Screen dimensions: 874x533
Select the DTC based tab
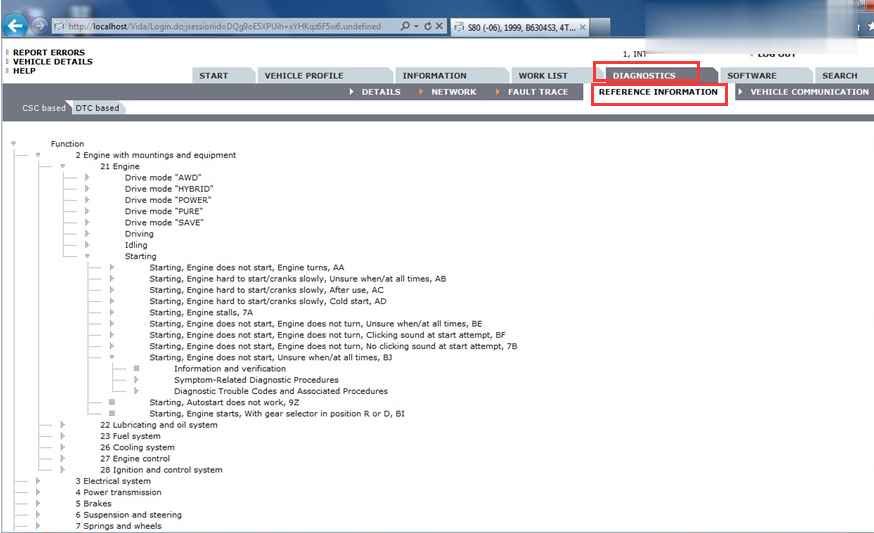tap(98, 108)
